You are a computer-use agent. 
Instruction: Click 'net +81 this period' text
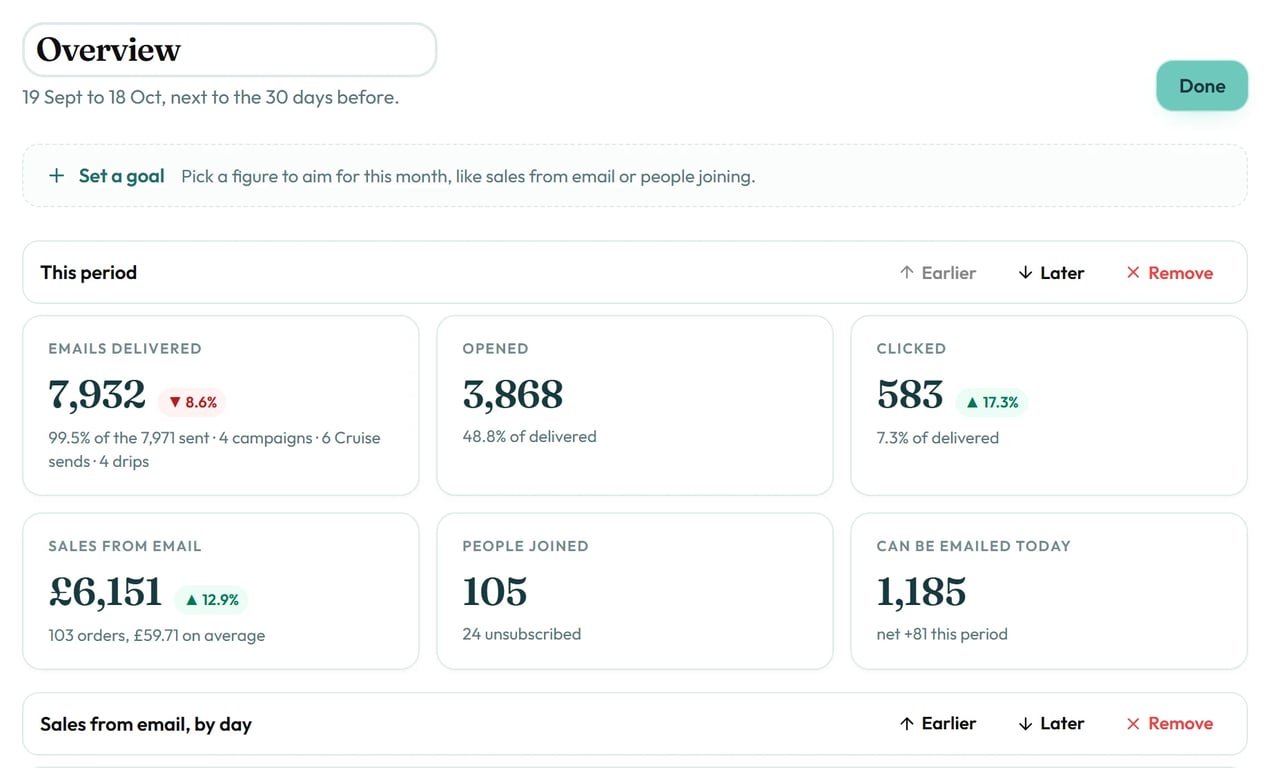[x=942, y=634]
